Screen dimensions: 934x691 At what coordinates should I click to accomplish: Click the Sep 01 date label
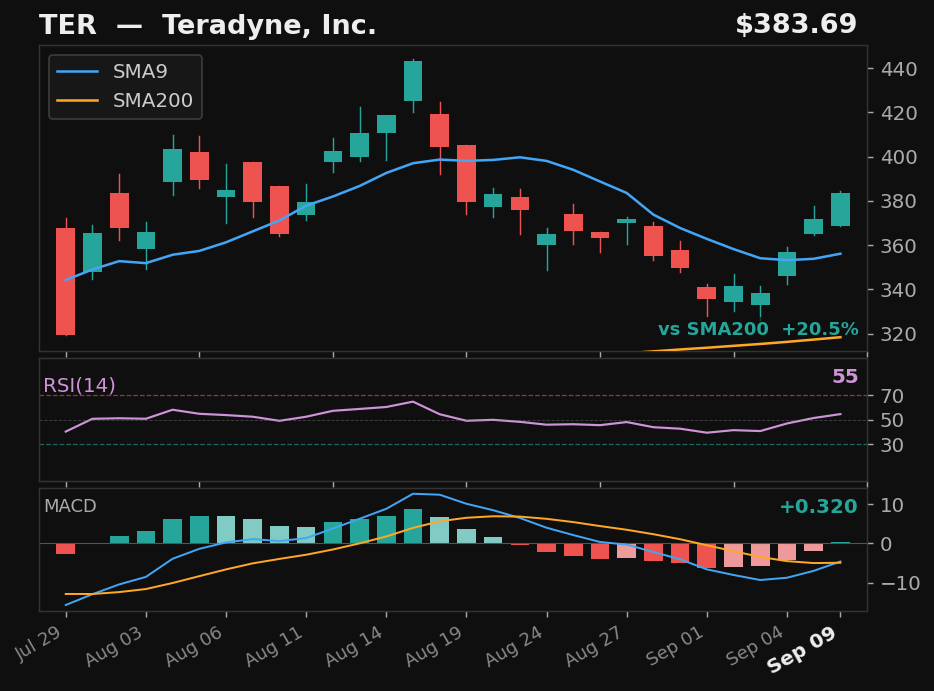[675, 646]
